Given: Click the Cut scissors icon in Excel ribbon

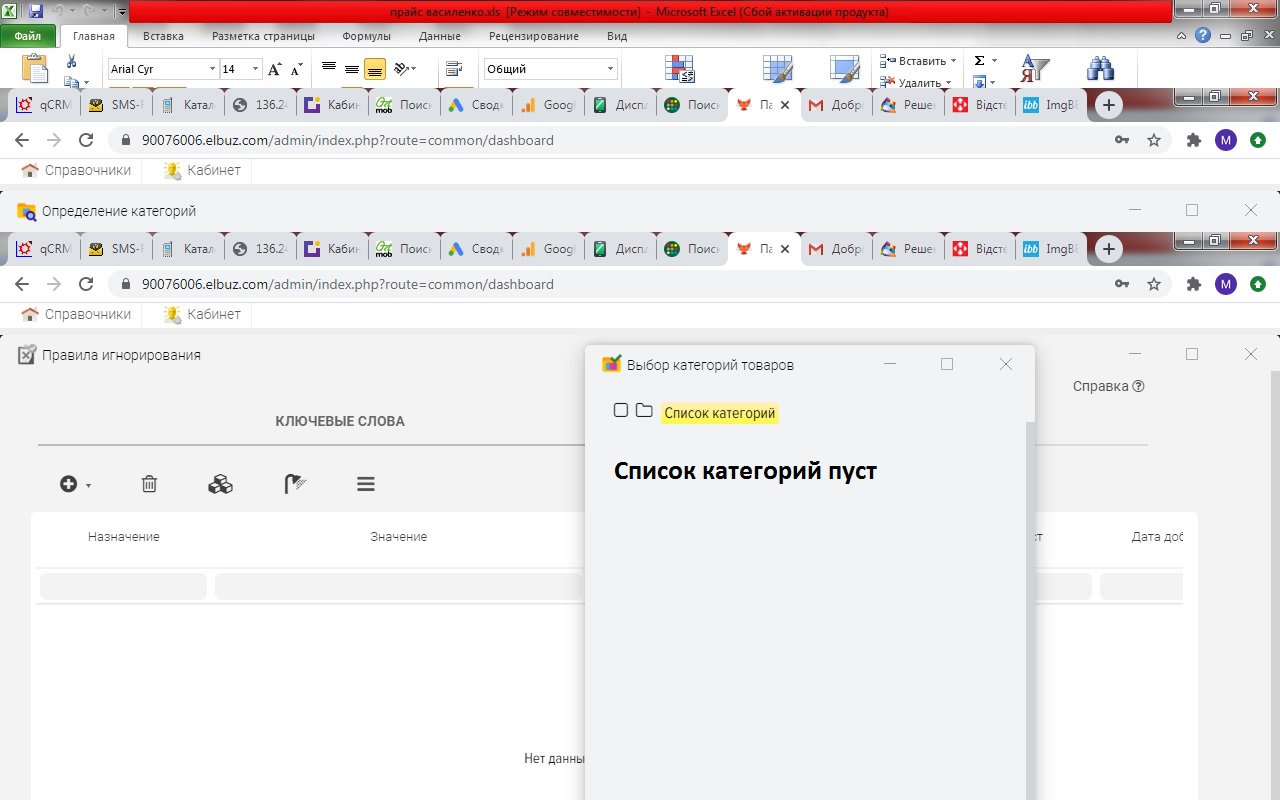Looking at the screenshot, I should (x=71, y=62).
